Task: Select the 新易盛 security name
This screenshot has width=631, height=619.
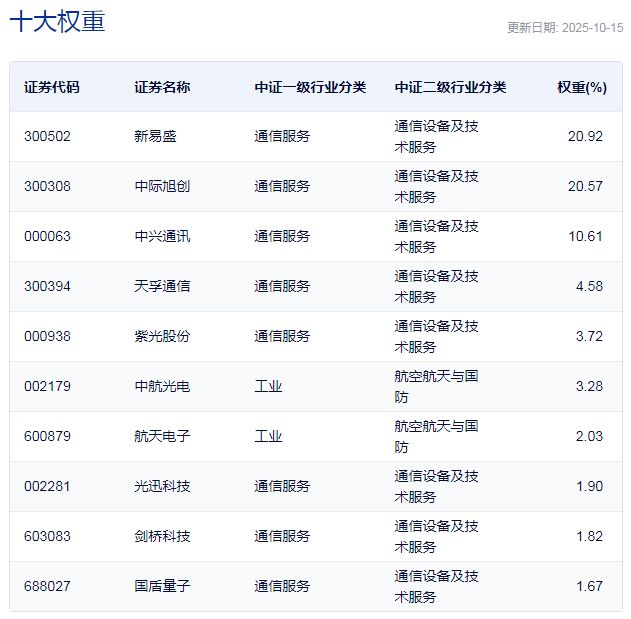Action: tap(155, 136)
